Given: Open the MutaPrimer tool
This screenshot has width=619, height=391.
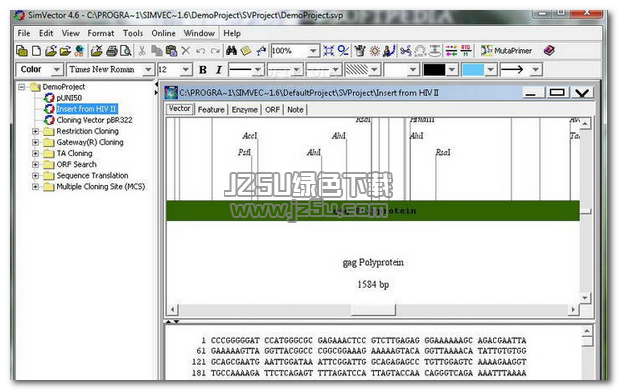Looking at the screenshot, I should point(506,51).
